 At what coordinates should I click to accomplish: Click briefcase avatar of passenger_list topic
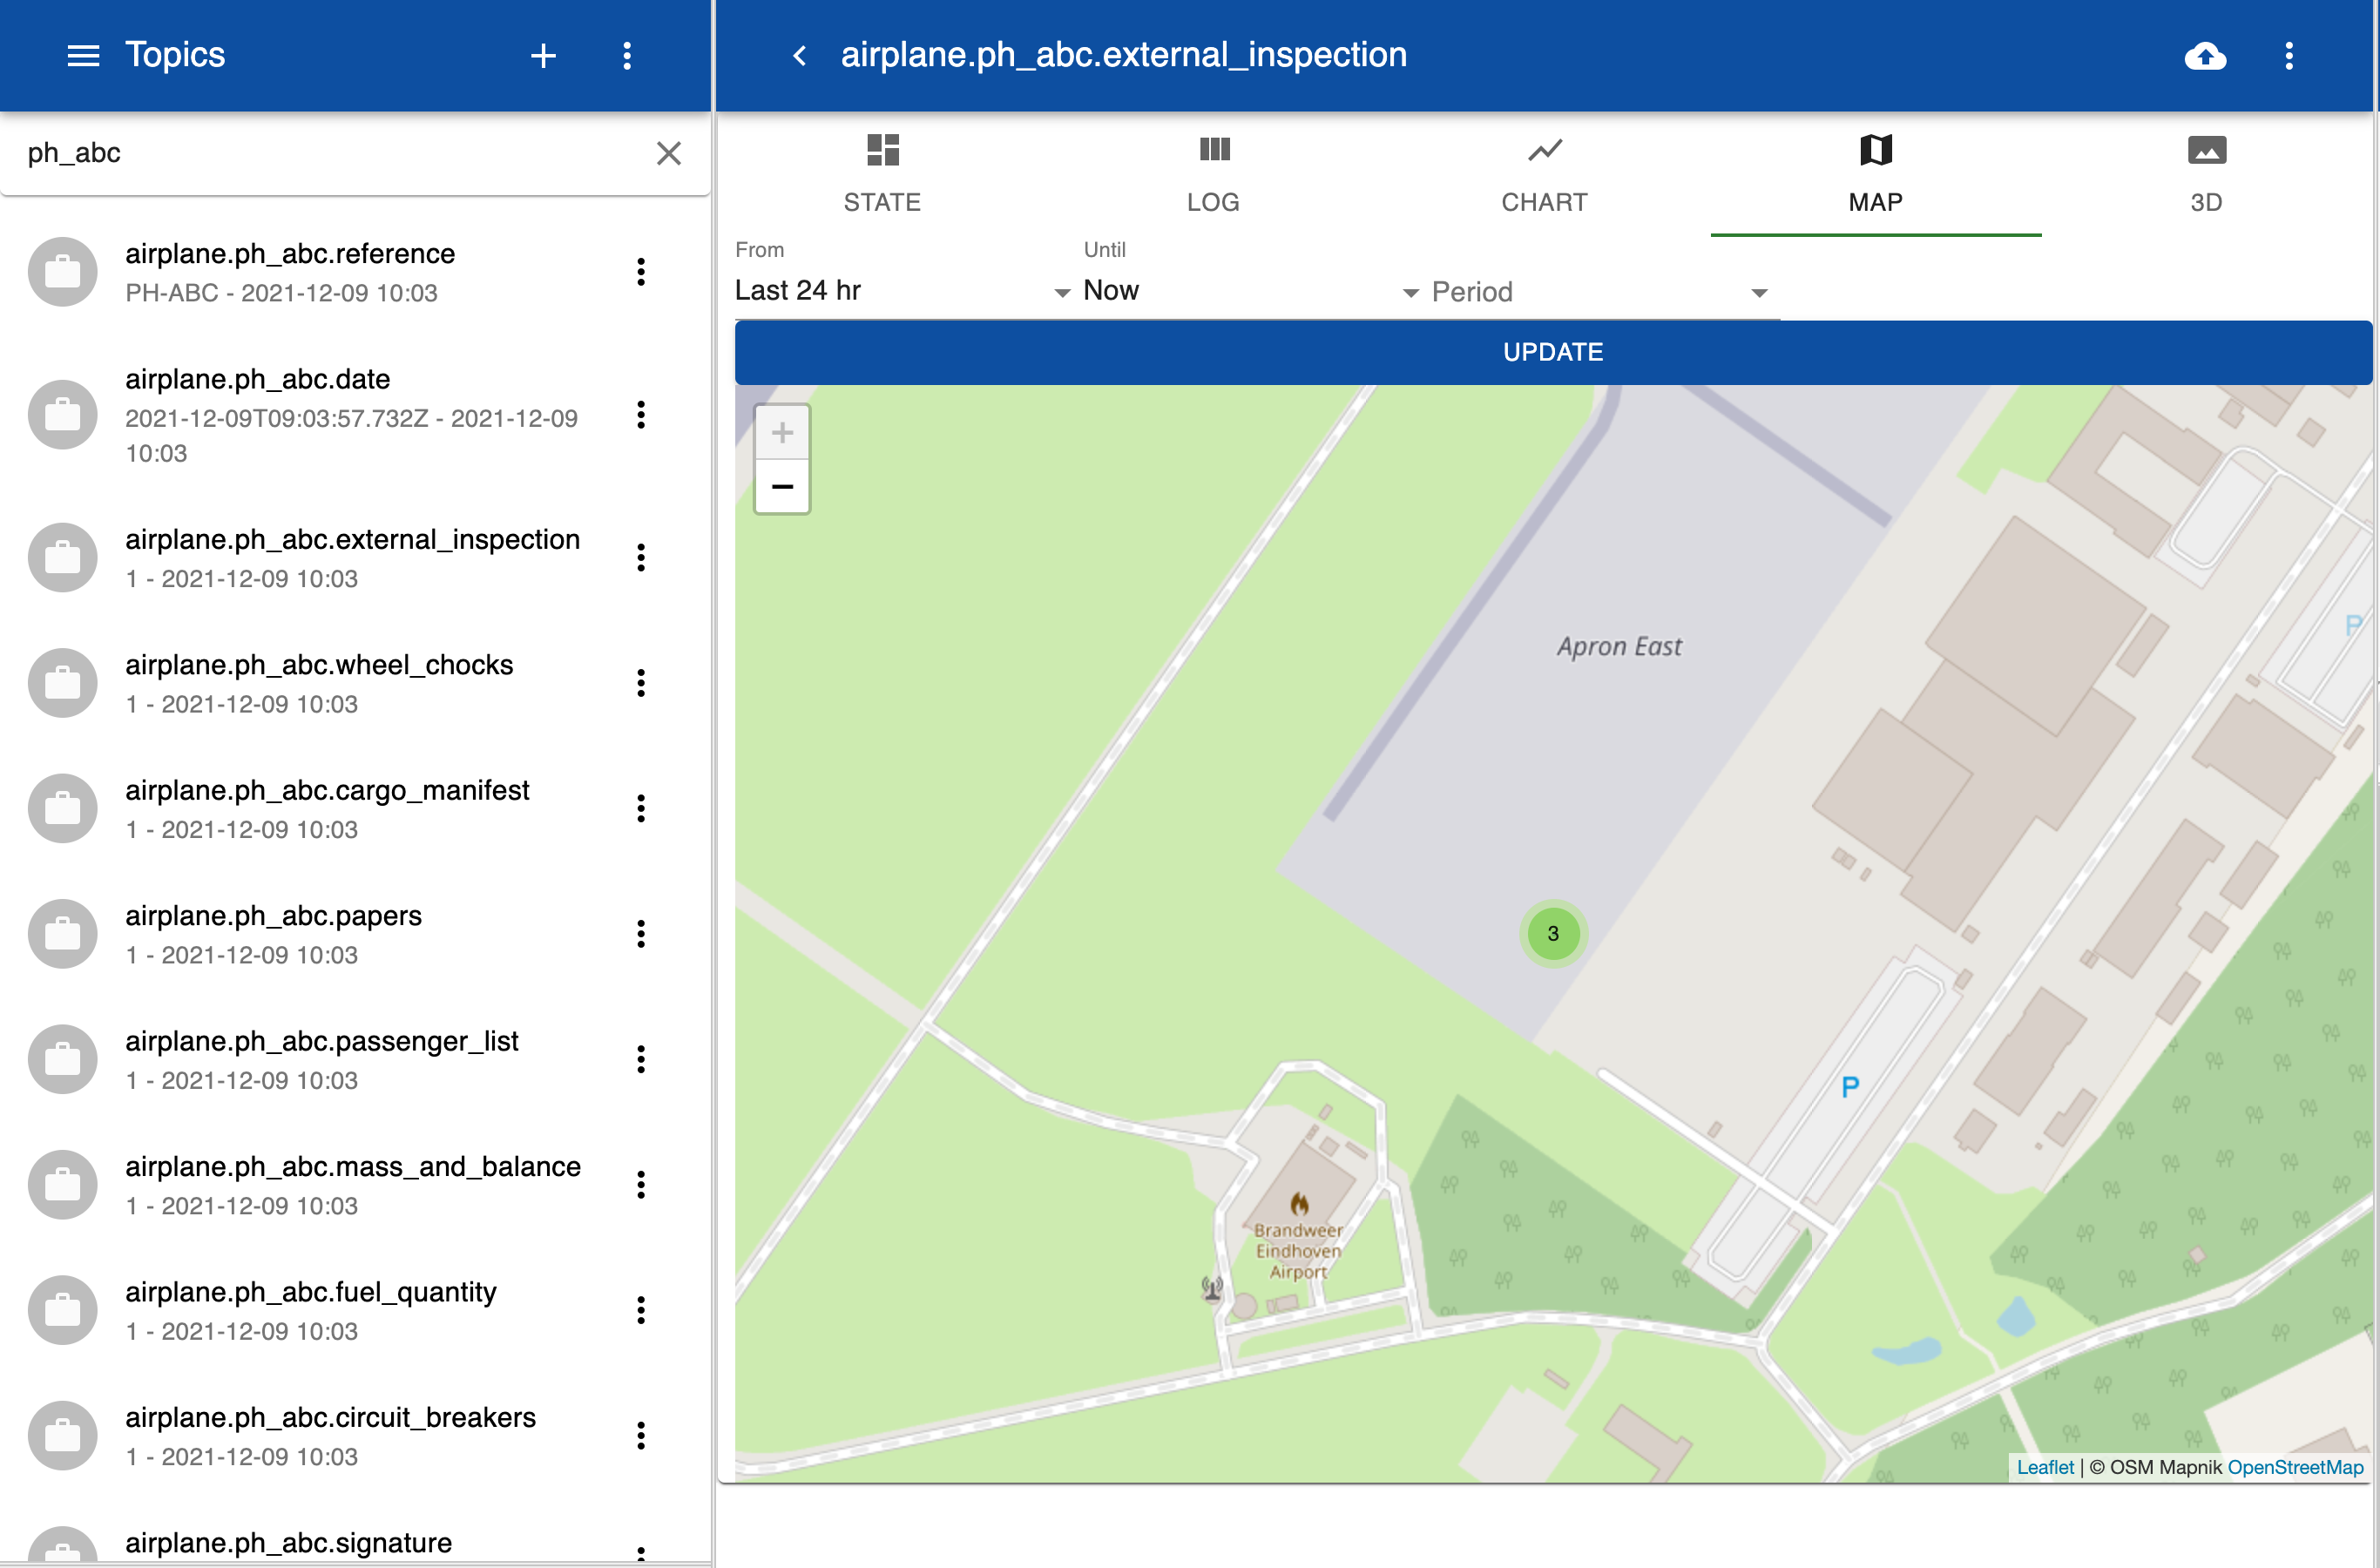[x=62, y=1059]
